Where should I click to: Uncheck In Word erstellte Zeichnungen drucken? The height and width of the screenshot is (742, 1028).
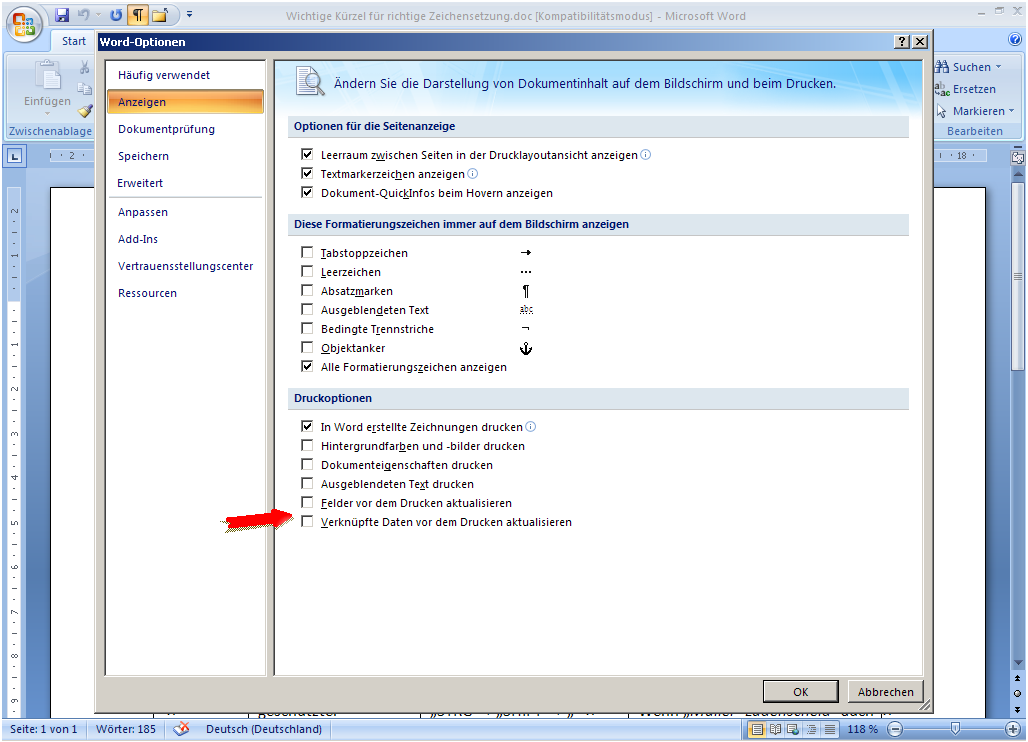point(307,427)
